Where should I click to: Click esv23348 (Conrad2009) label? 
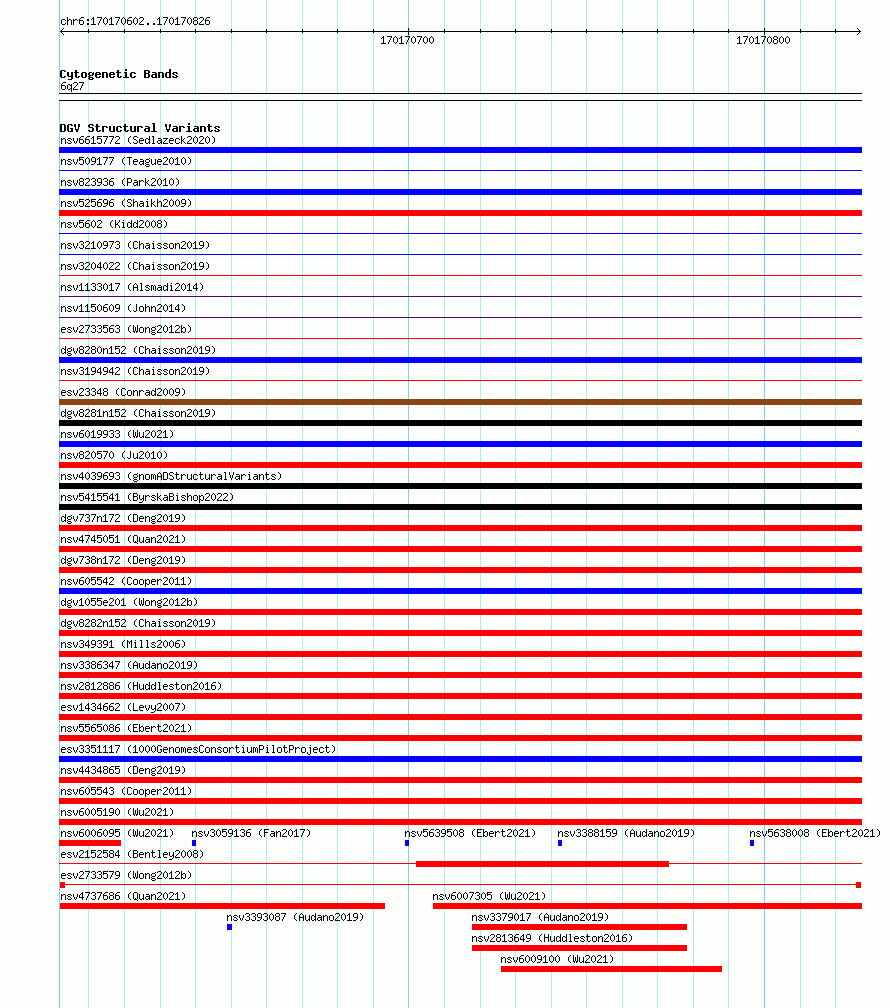coord(123,392)
